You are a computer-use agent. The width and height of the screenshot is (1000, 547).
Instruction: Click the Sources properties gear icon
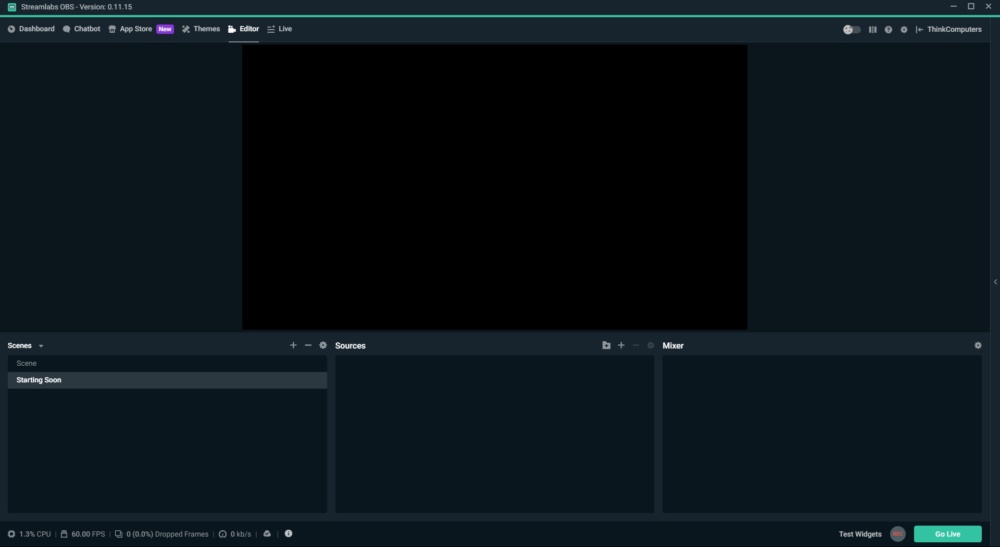click(651, 345)
